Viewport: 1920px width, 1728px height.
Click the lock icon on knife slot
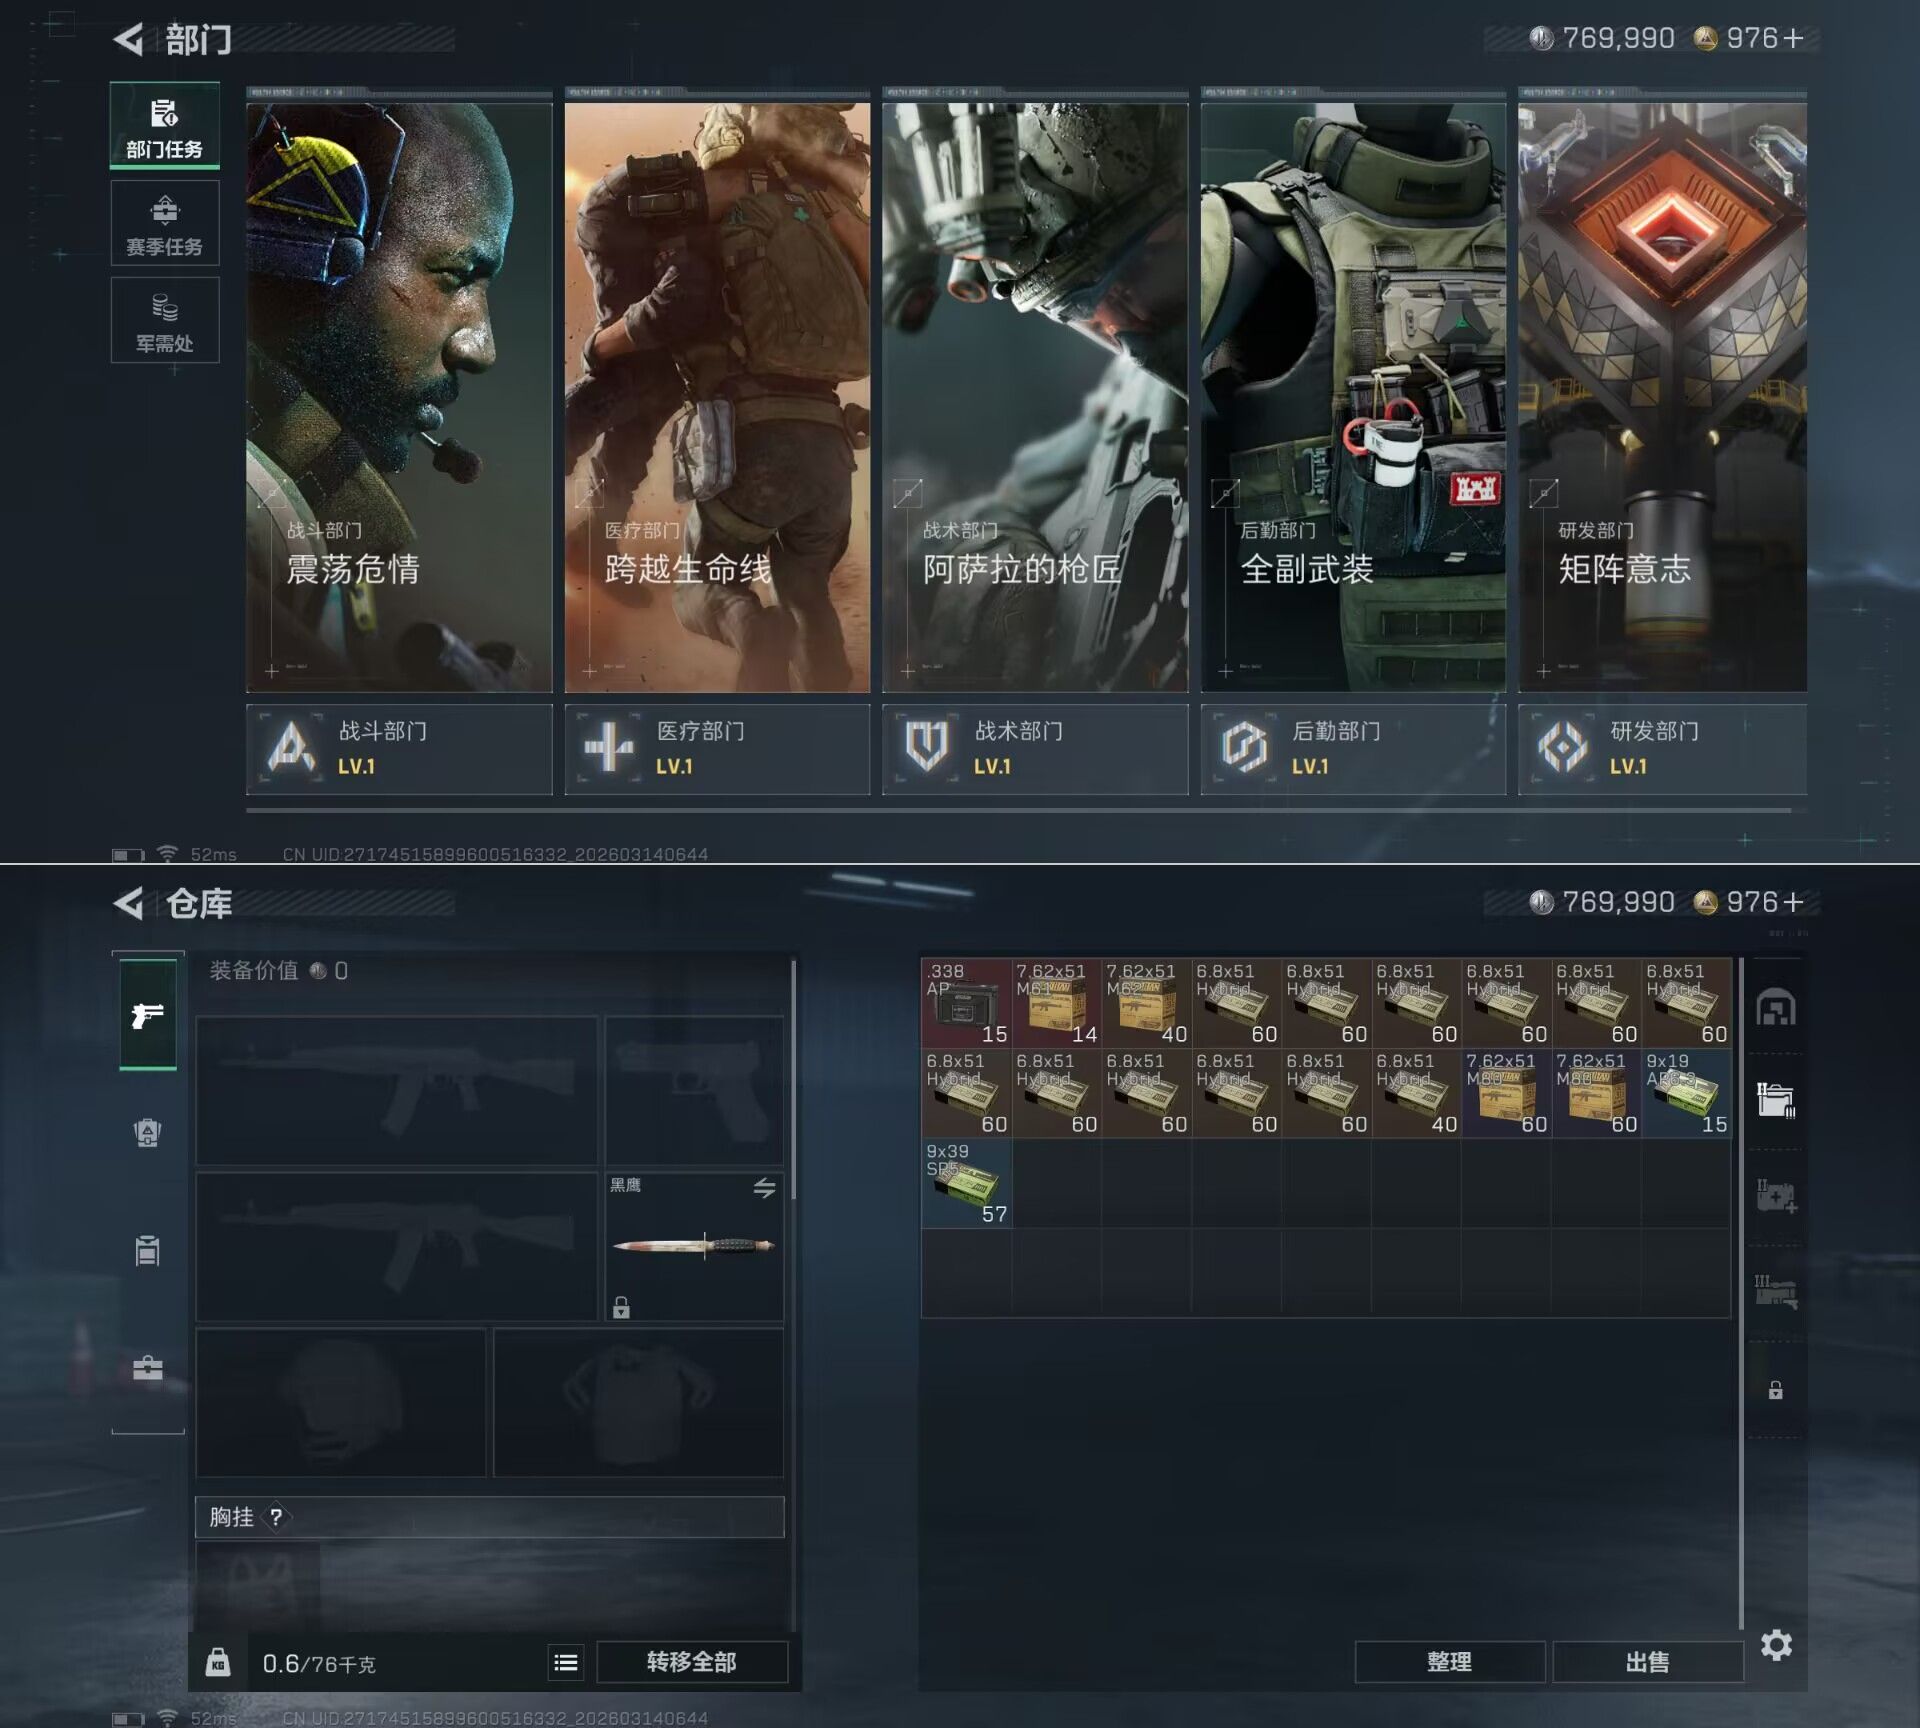point(621,1306)
